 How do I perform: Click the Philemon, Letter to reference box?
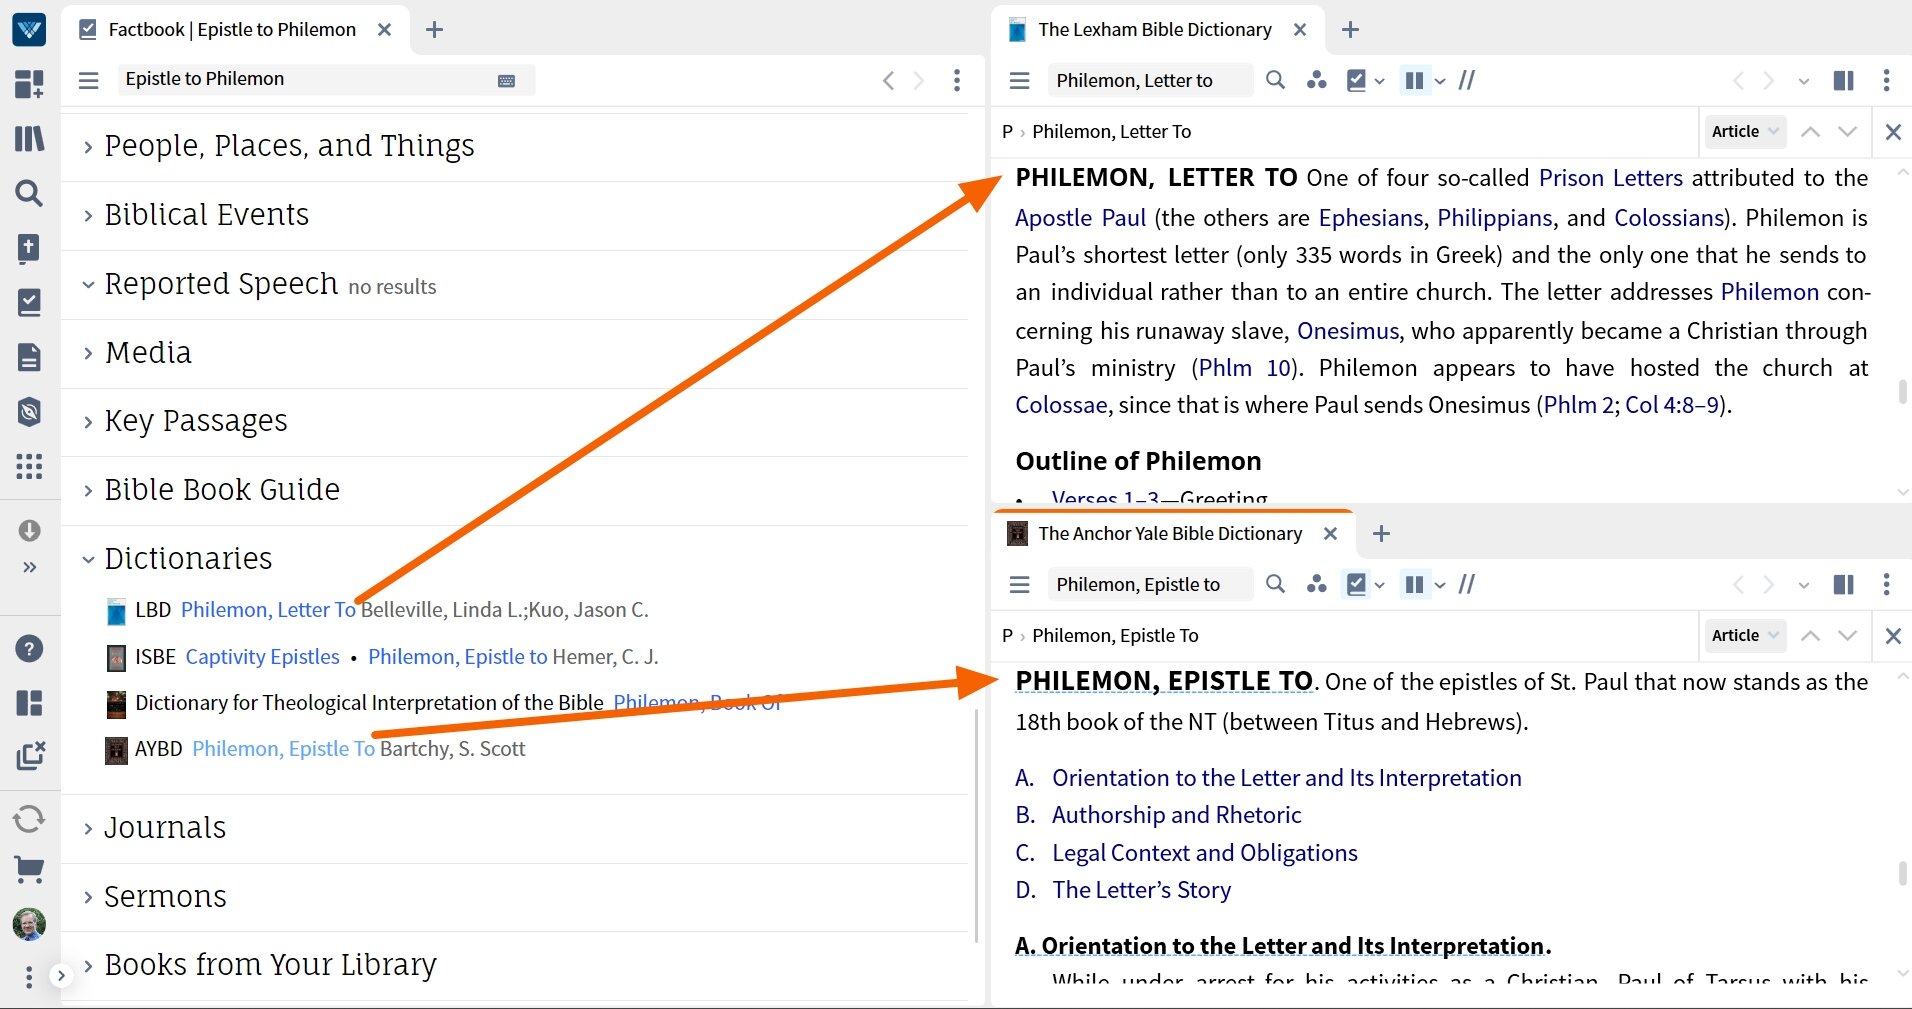(1150, 80)
